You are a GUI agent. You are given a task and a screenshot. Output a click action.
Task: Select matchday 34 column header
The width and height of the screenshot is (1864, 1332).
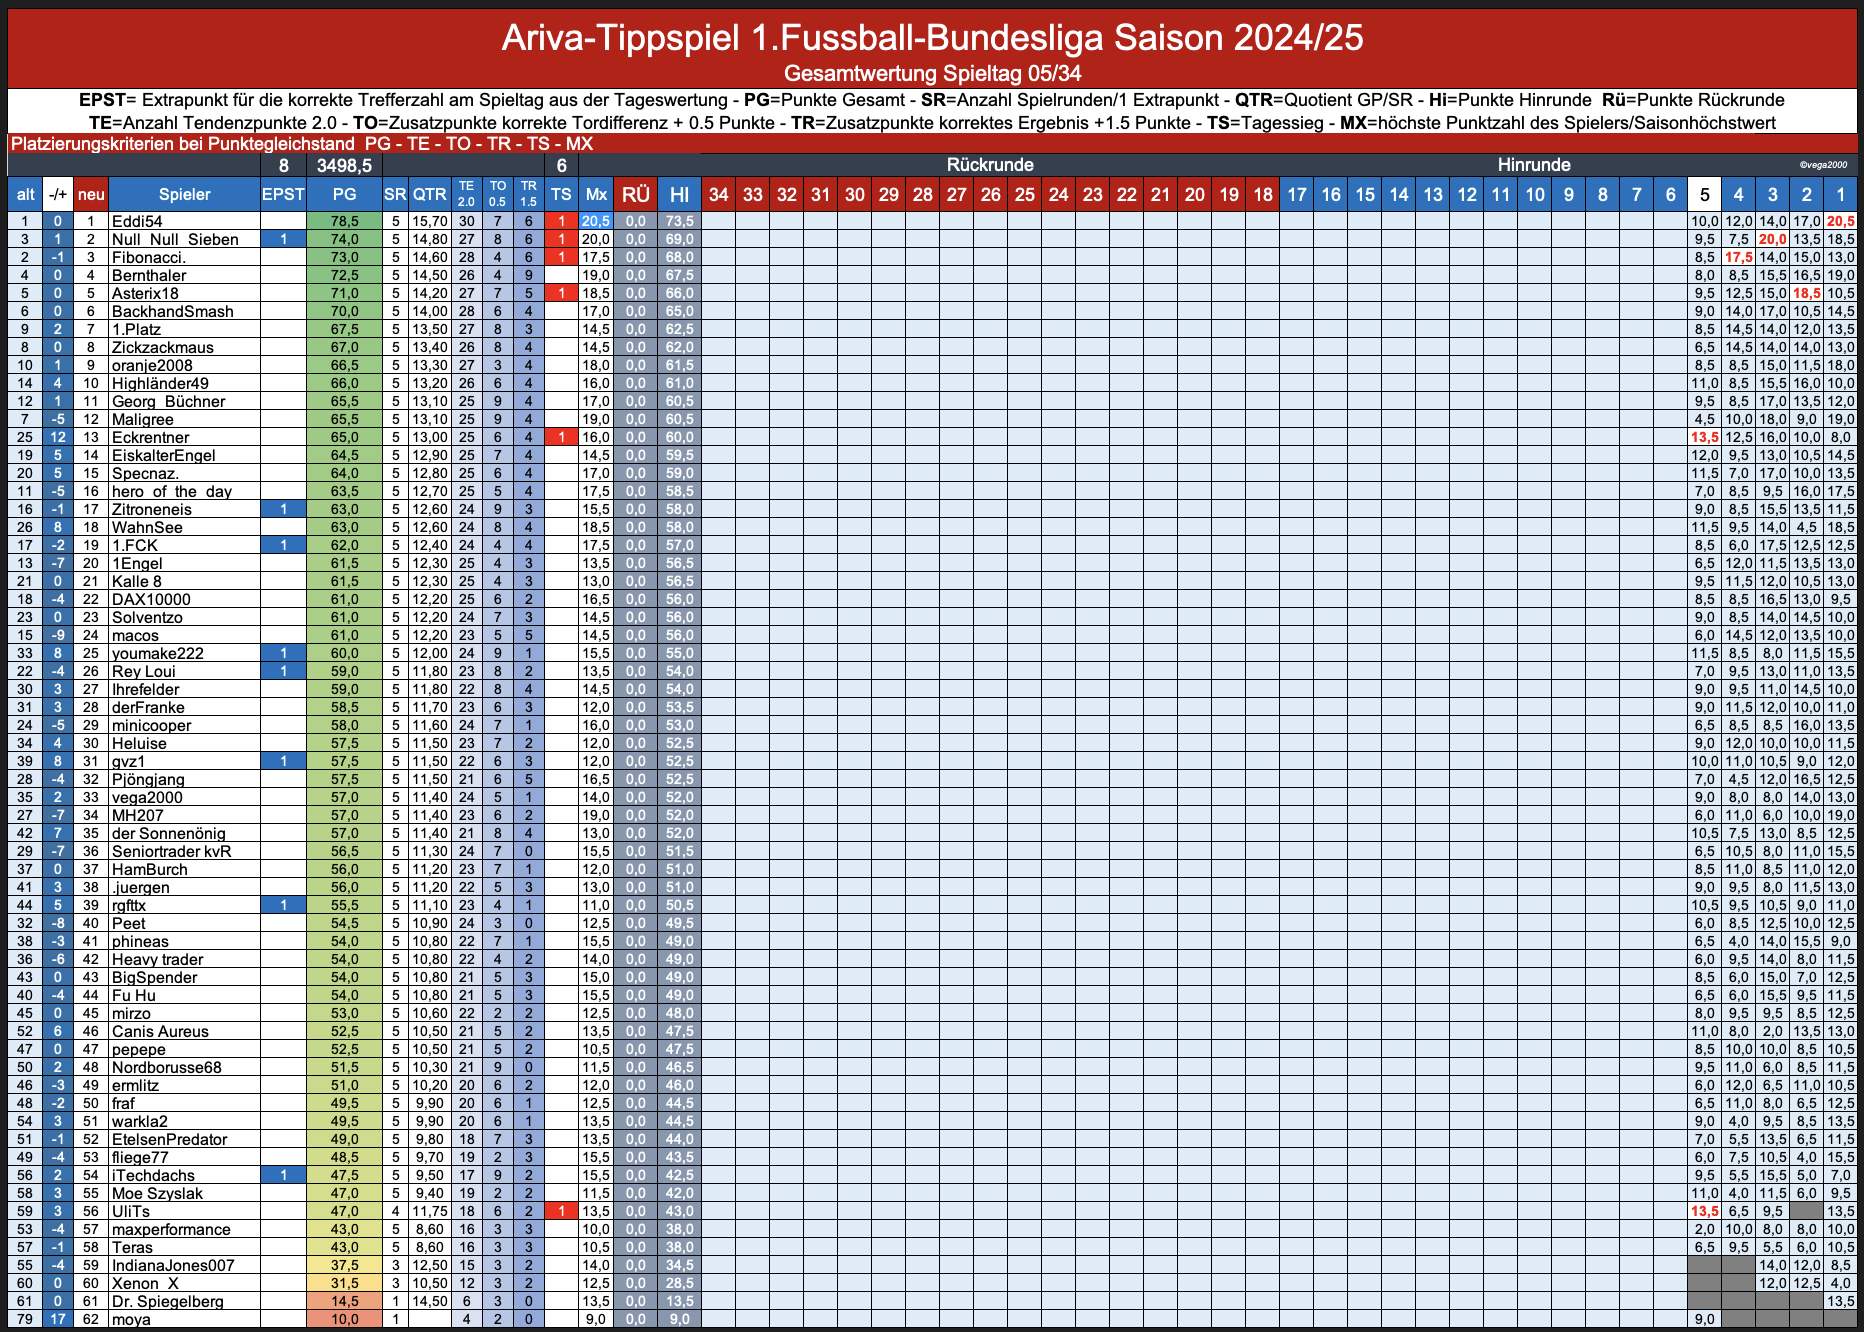(x=719, y=194)
